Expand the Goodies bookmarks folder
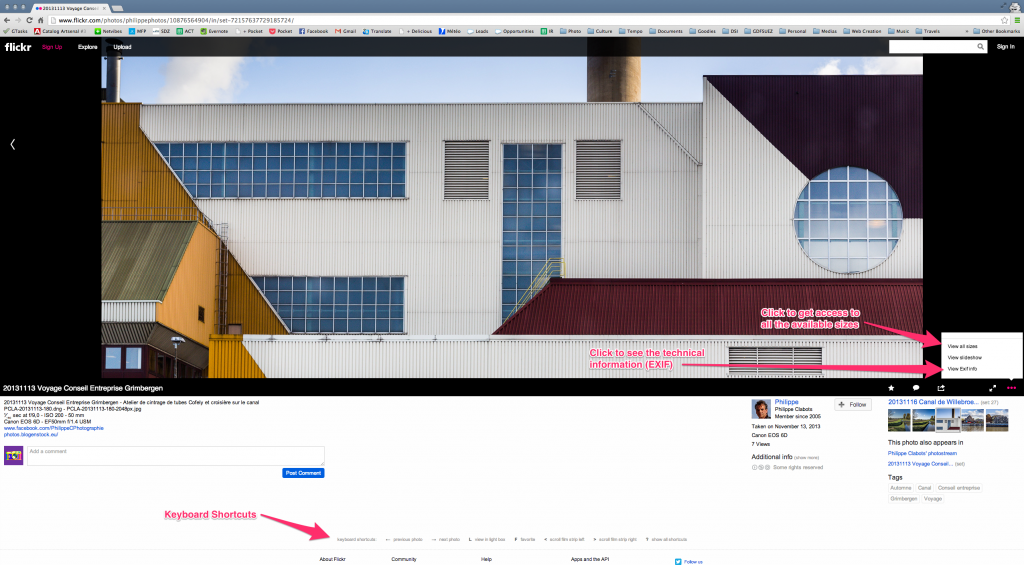This screenshot has width=1024, height=565. pos(702,31)
